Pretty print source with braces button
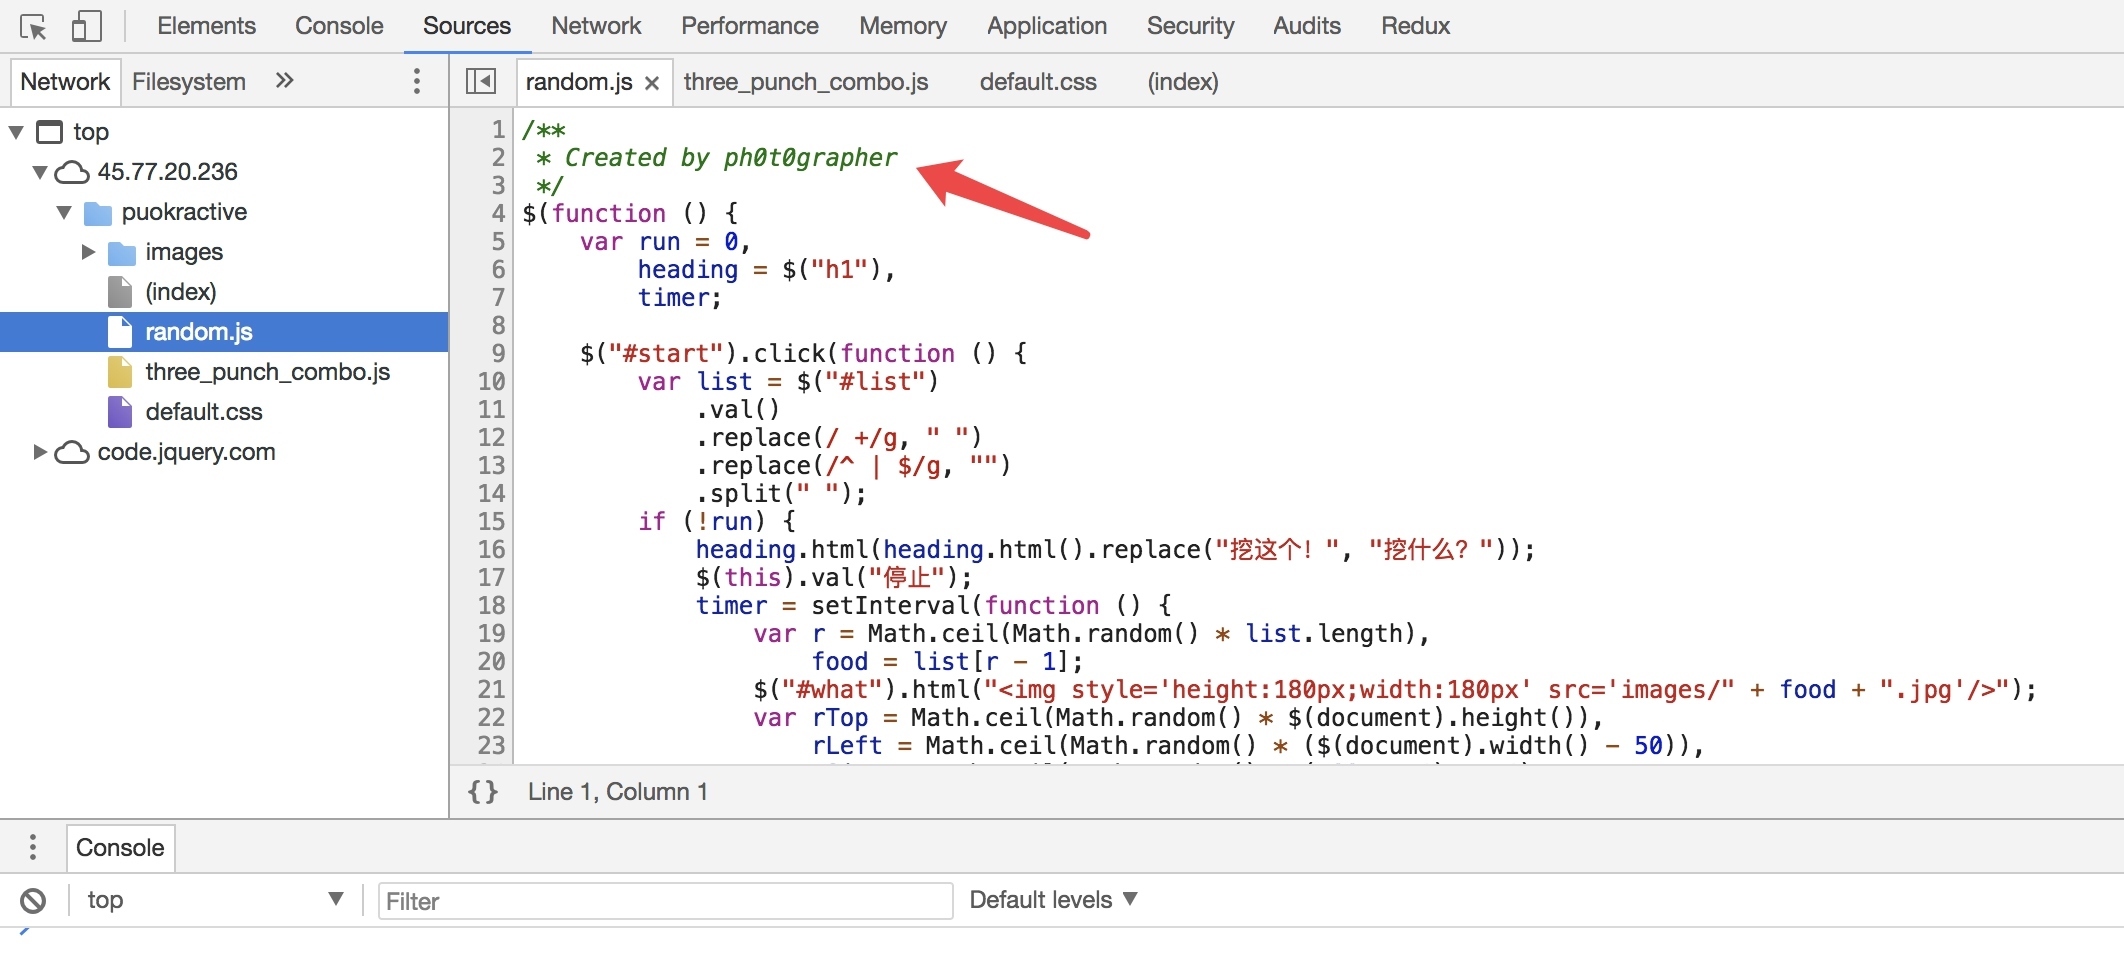Image resolution: width=2124 pixels, height=954 pixels. pos(483,792)
